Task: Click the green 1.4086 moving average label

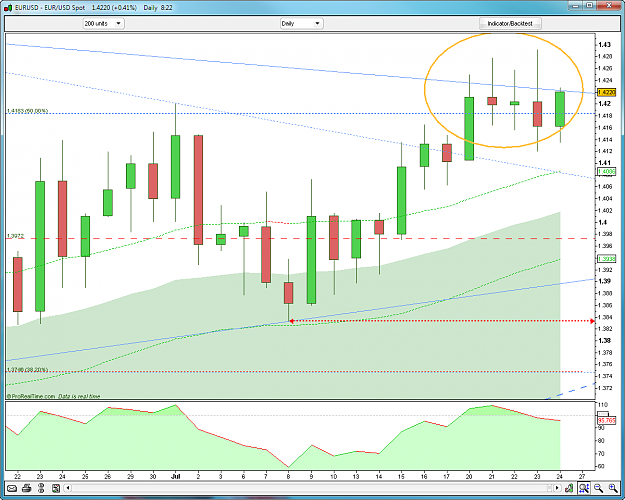Action: (607, 172)
